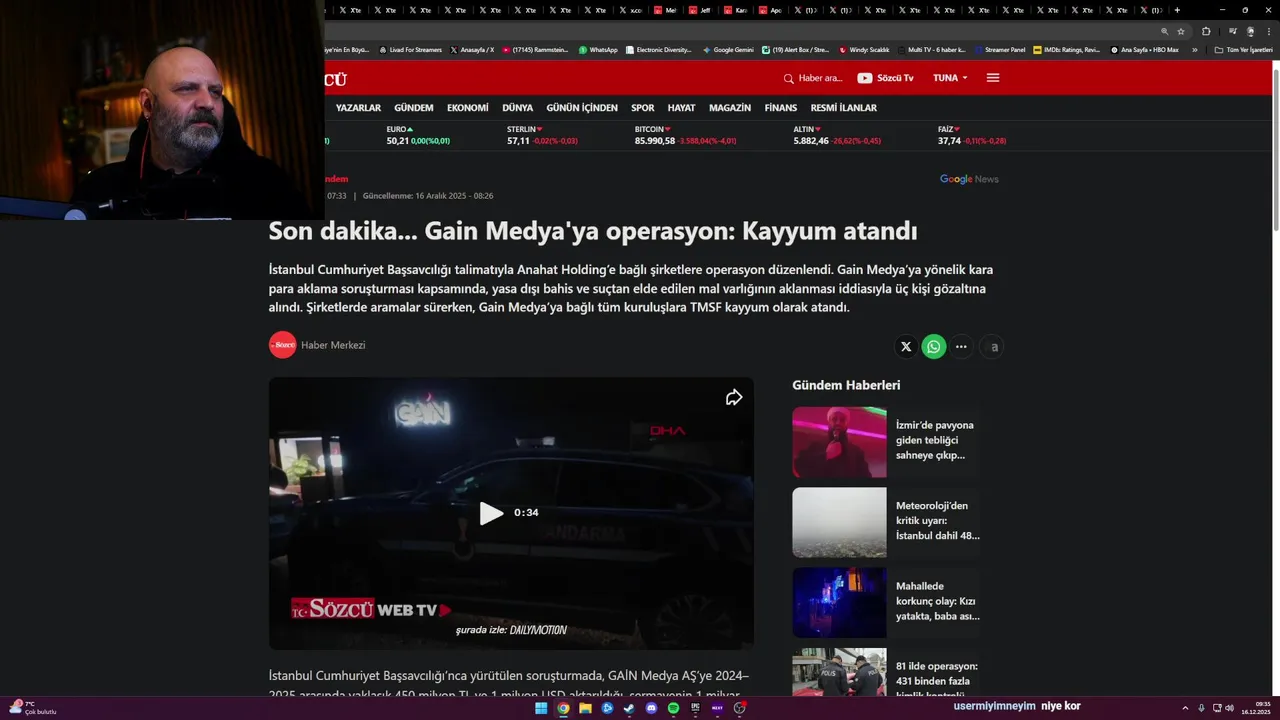
Task: Go to the HAYAT section
Action: [x=681, y=108]
